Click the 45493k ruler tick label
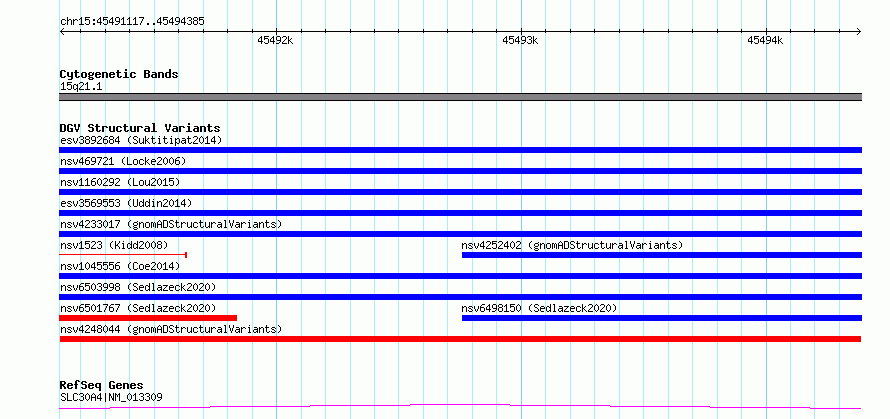Viewport: 890px width, 419px height. click(520, 40)
